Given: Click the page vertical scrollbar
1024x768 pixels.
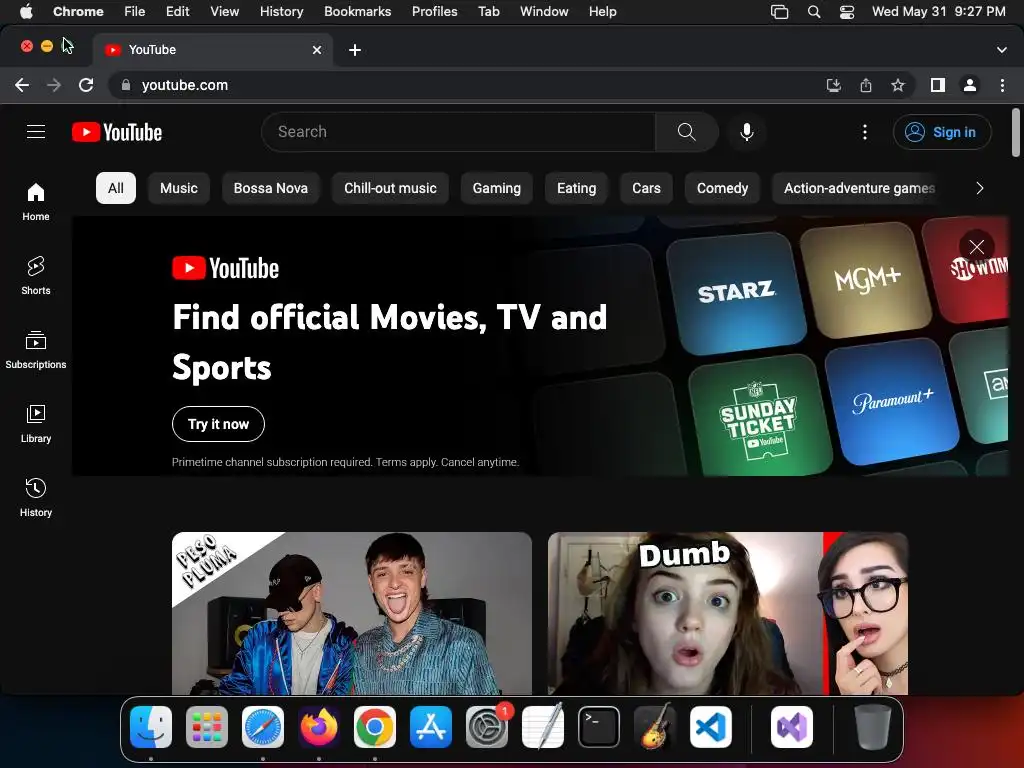Looking at the screenshot, I should [1016, 133].
